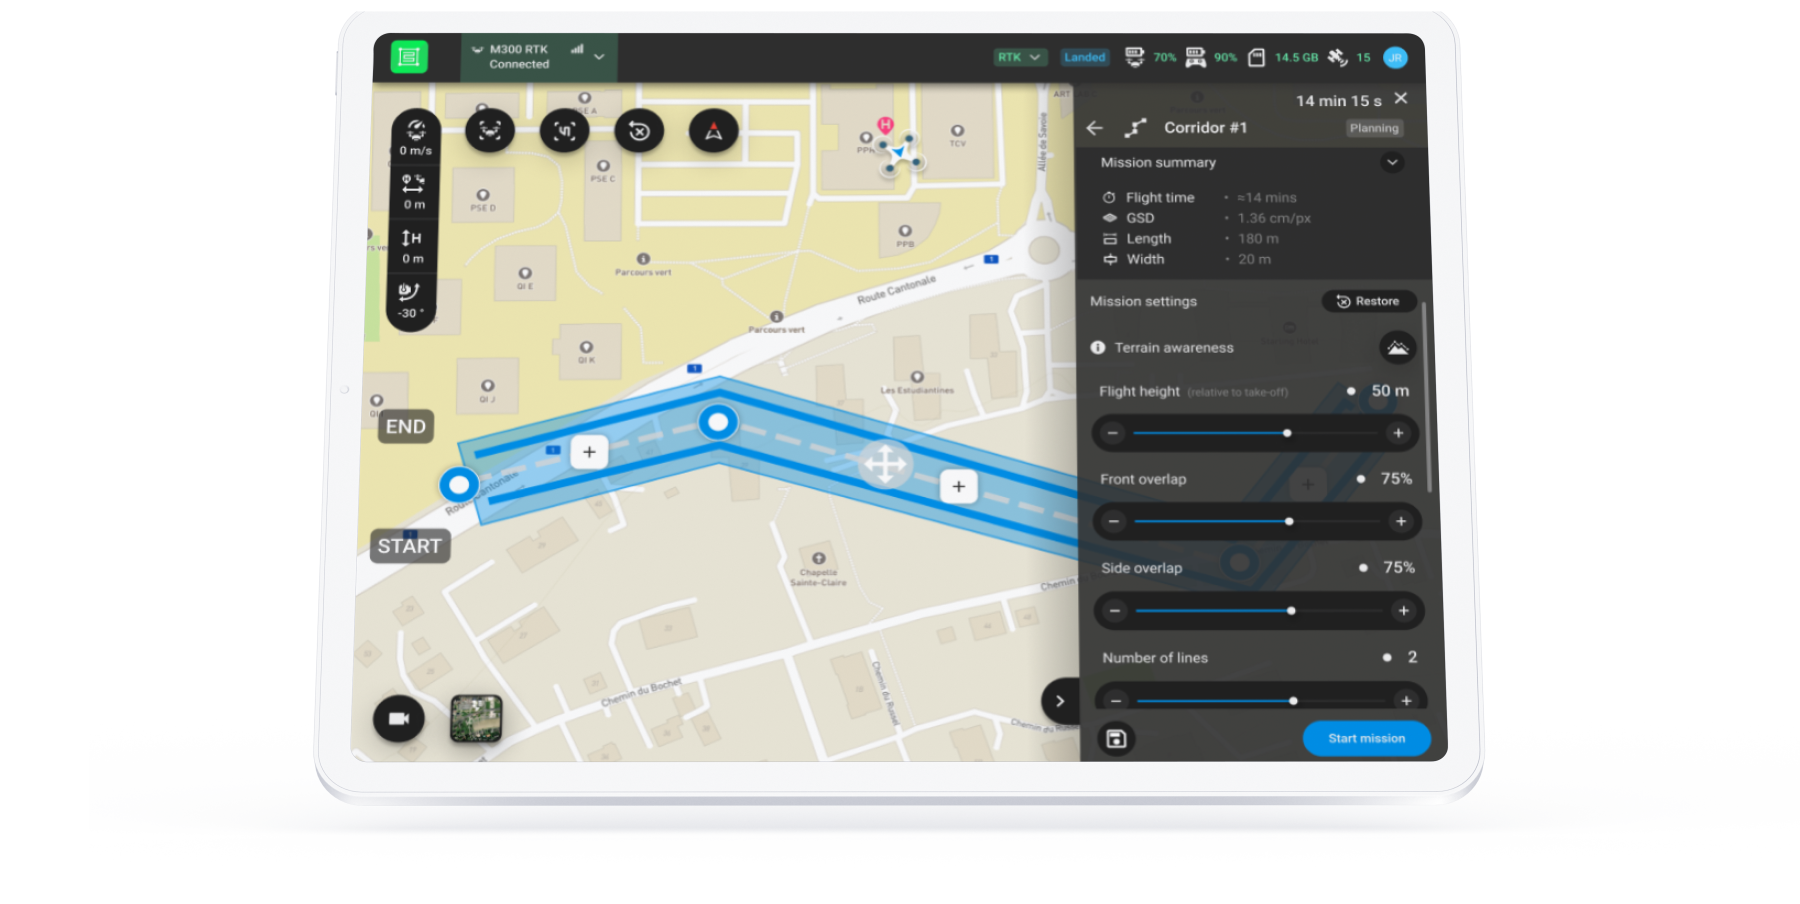The height and width of the screenshot is (904, 1800).
Task: Increase Front overlap with the plus button
Action: coord(1401,522)
